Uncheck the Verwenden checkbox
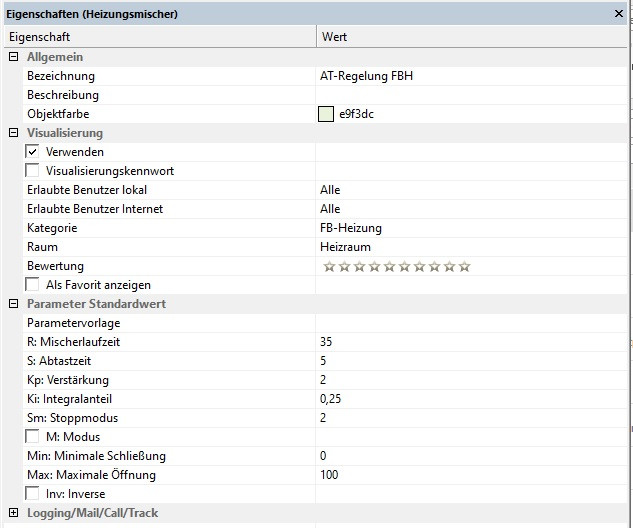The image size is (633, 528). pyautogui.click(x=33, y=152)
